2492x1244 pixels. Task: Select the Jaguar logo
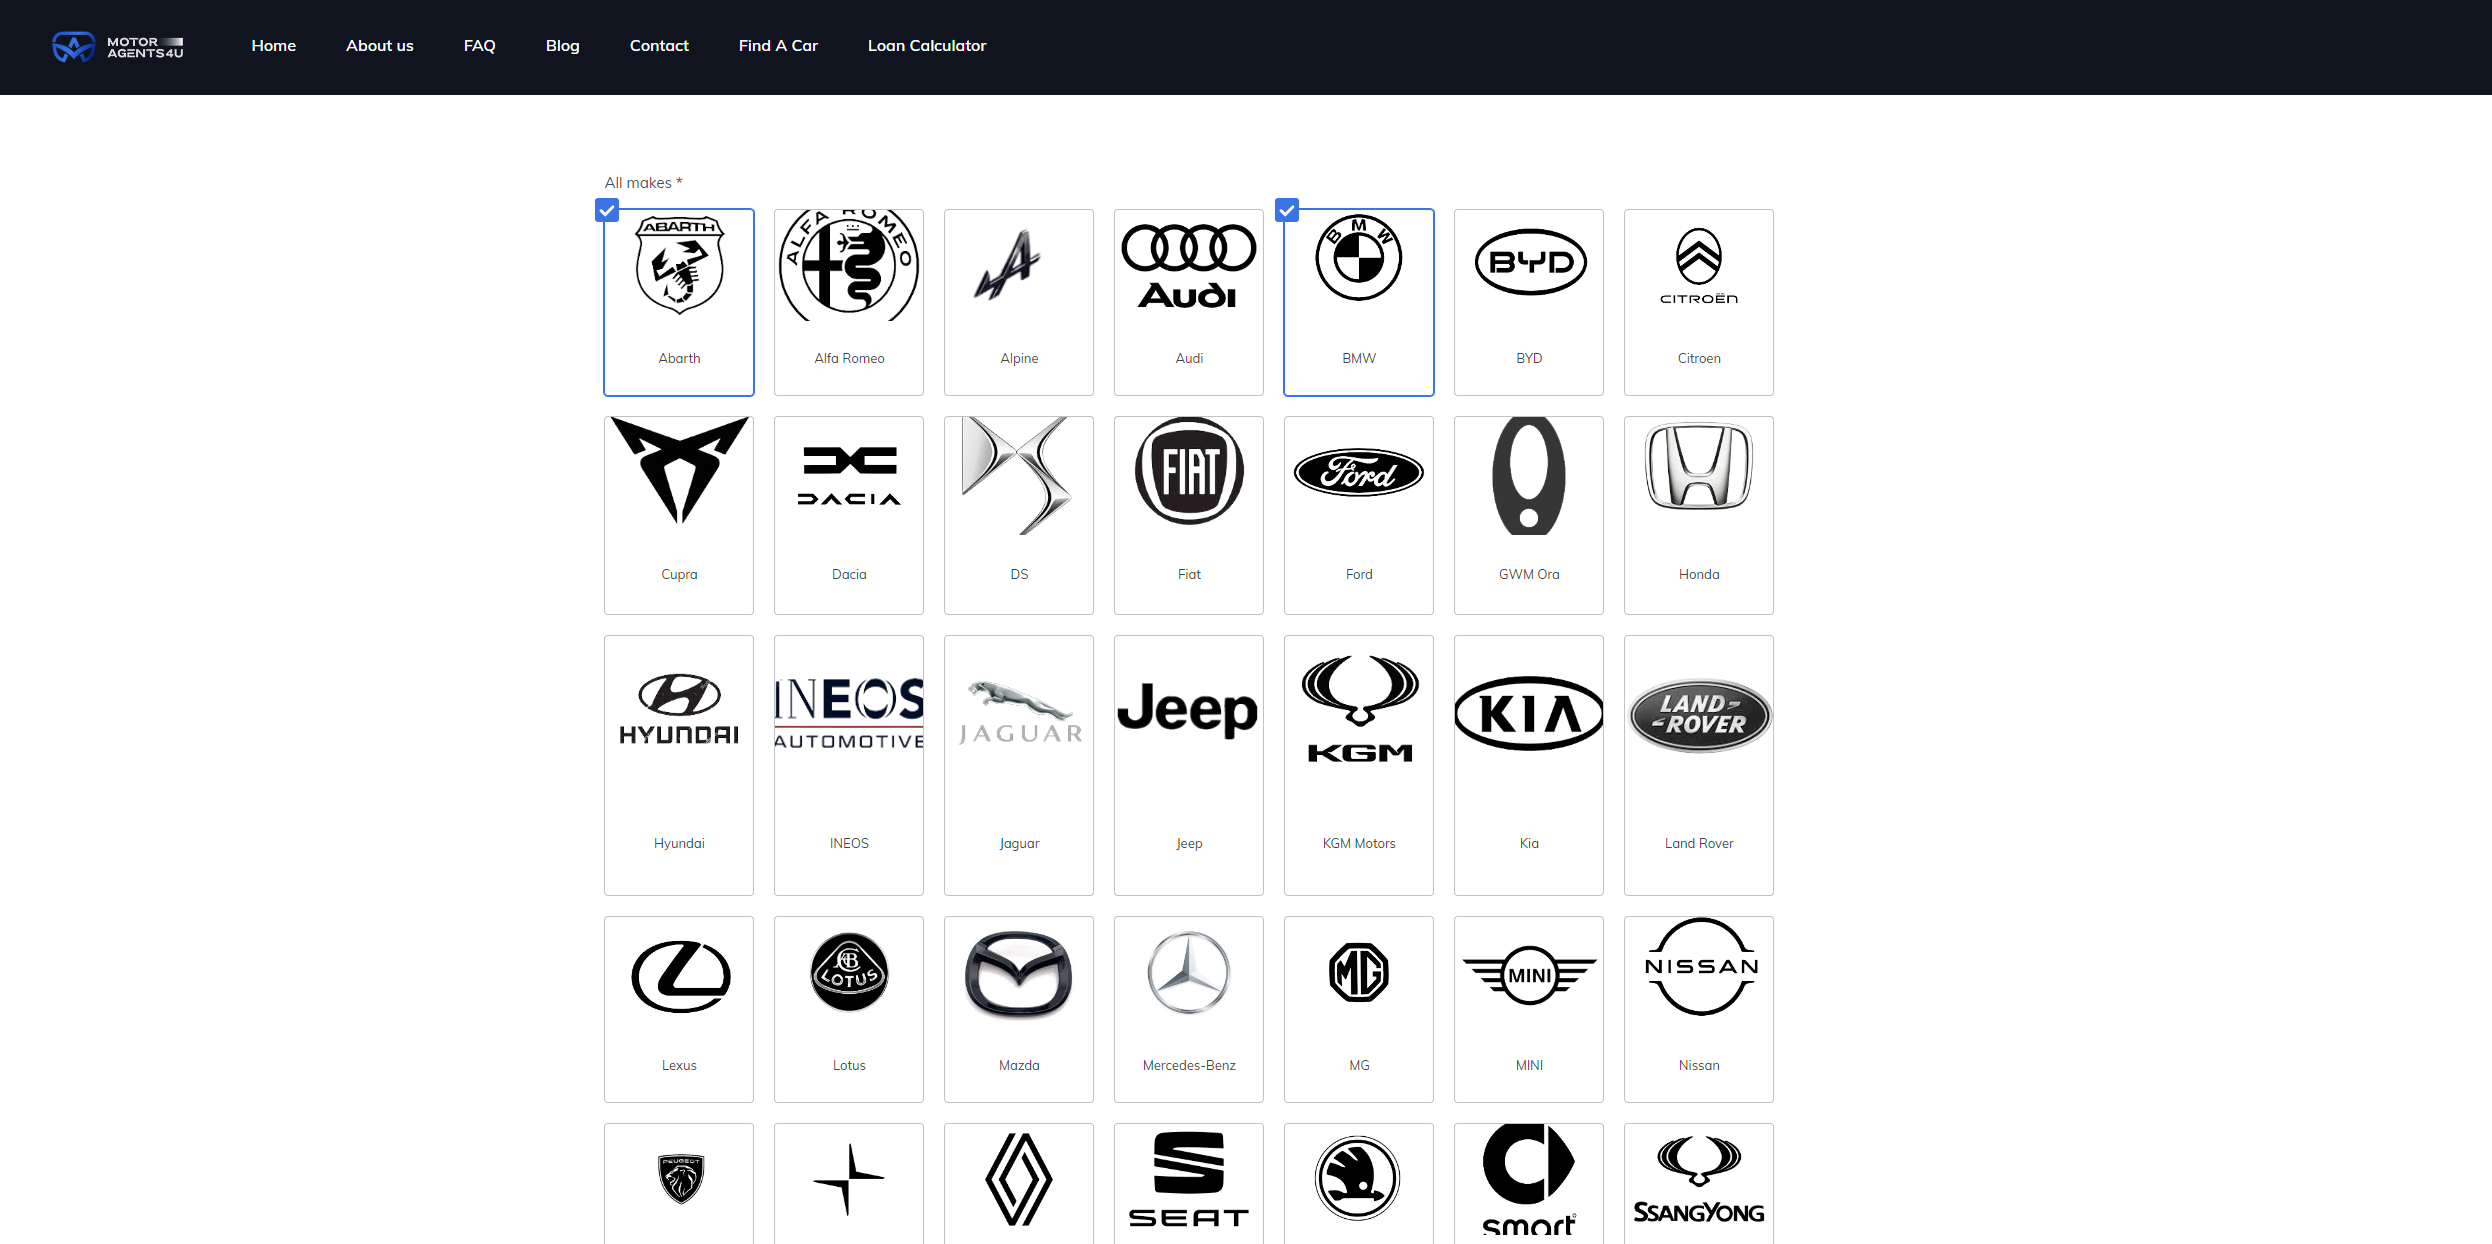[1020, 712]
